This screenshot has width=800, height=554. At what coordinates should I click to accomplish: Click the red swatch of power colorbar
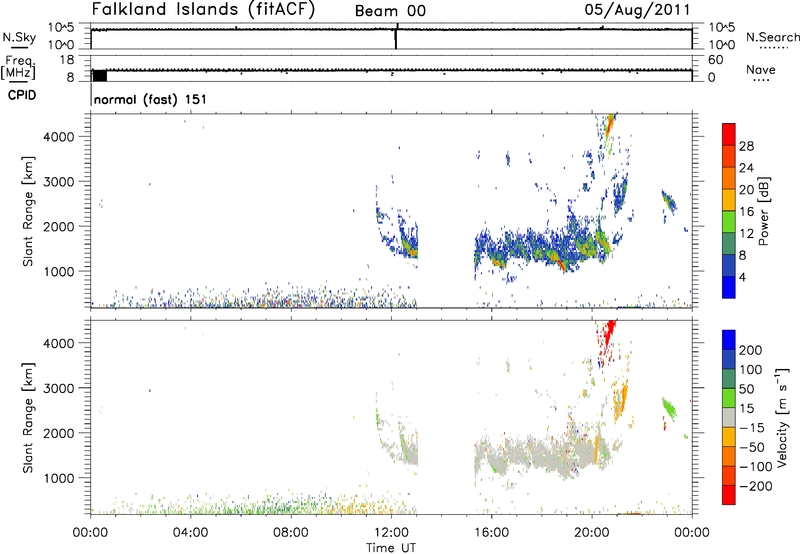tap(729, 134)
